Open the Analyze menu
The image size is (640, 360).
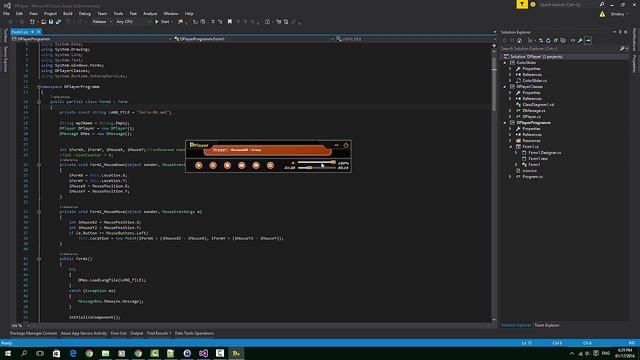pos(150,13)
